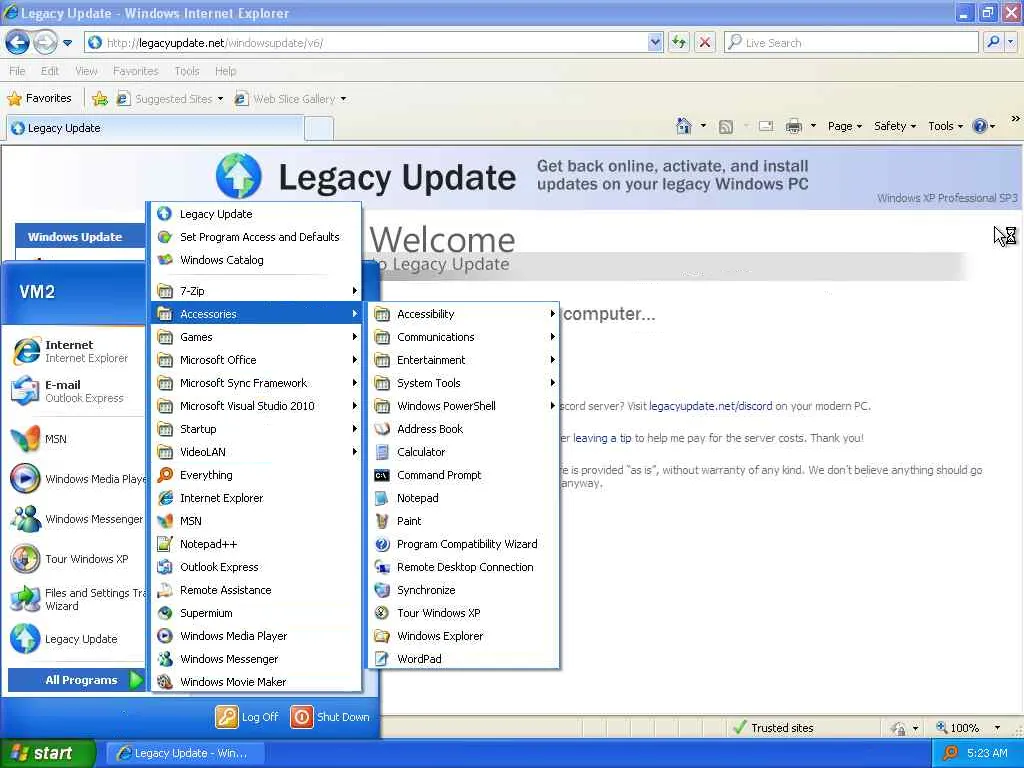The image size is (1024, 768).
Task: Click Favorites button in favorites bar
Action: coord(39,99)
